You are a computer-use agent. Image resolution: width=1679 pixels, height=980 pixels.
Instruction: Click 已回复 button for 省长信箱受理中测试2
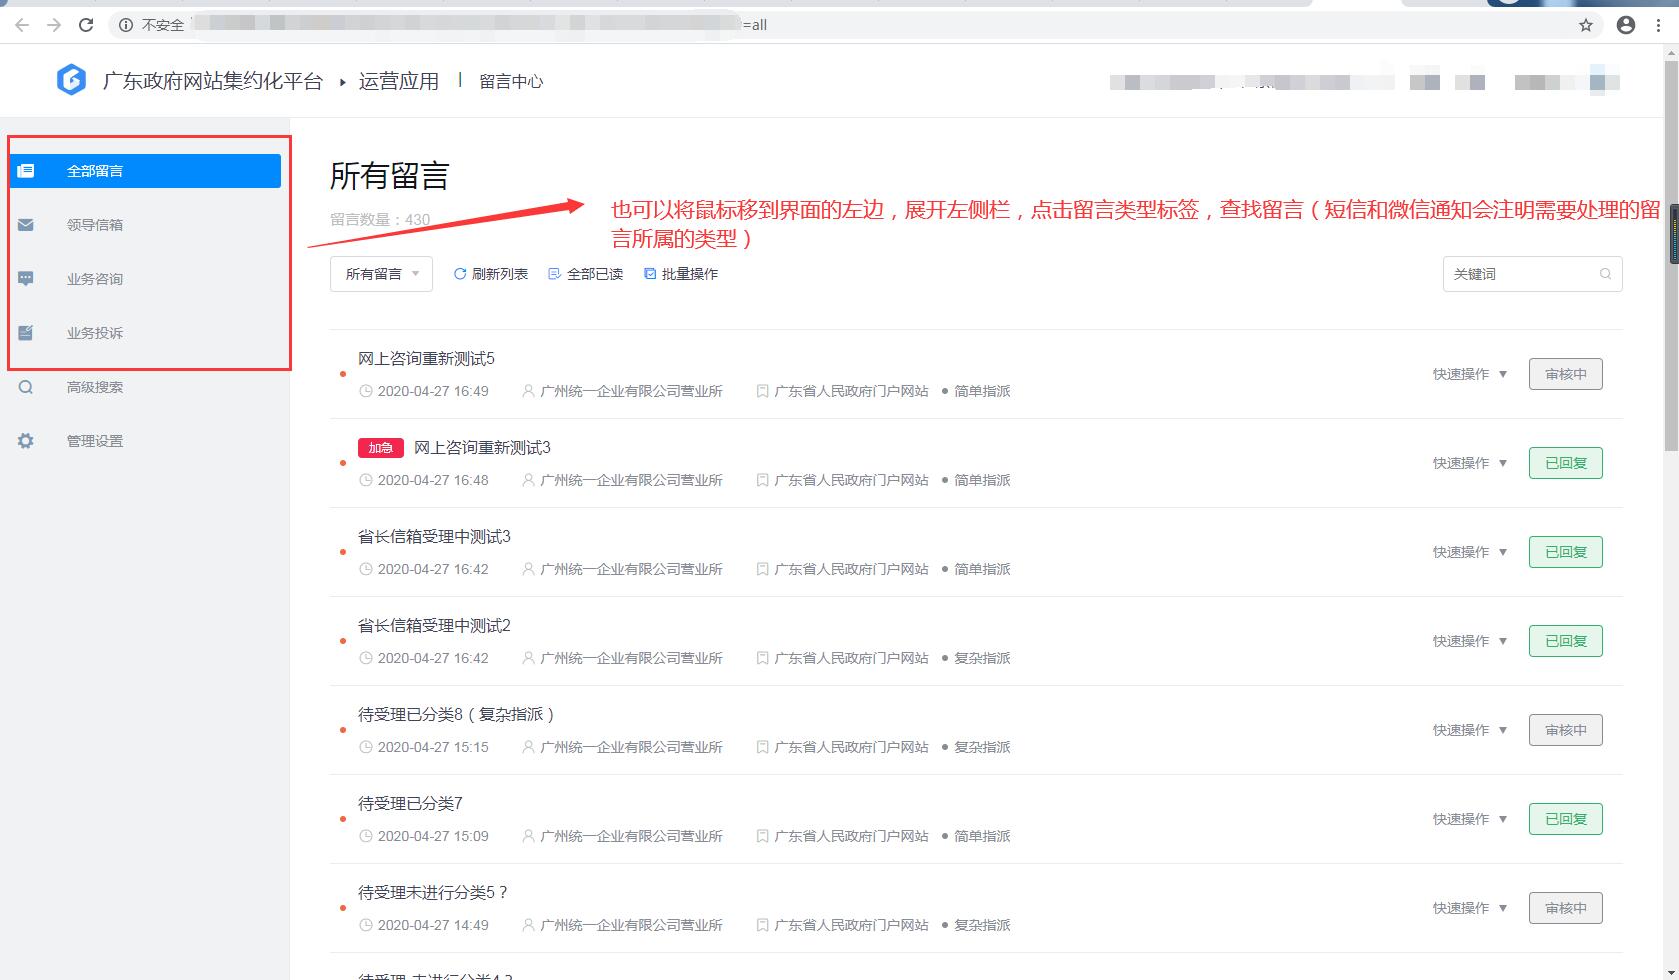[x=1566, y=641]
